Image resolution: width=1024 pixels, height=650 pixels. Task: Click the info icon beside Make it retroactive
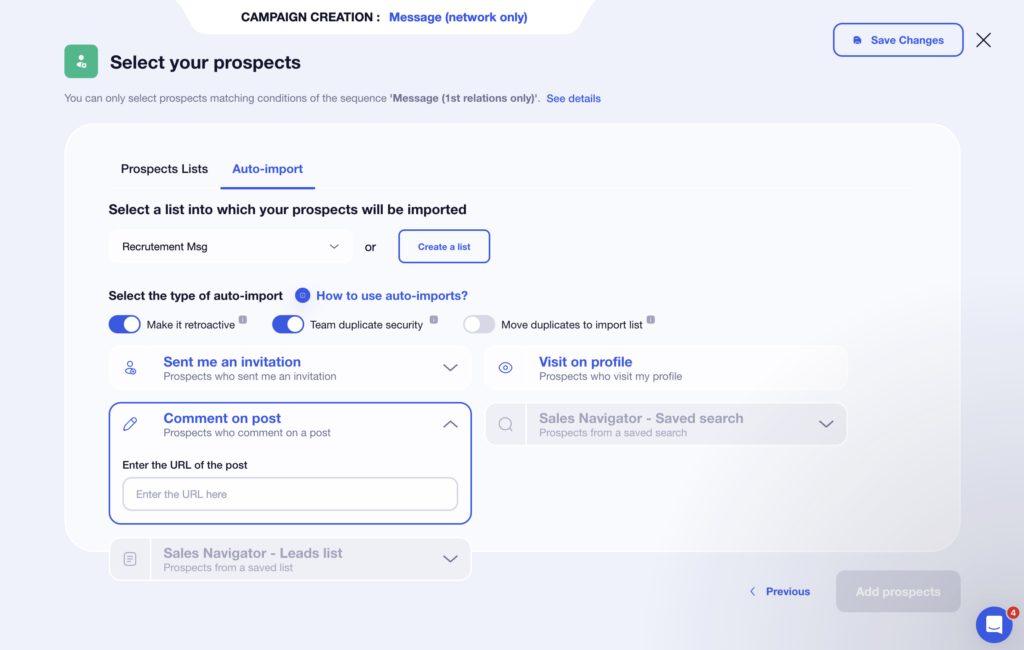pos(243,321)
